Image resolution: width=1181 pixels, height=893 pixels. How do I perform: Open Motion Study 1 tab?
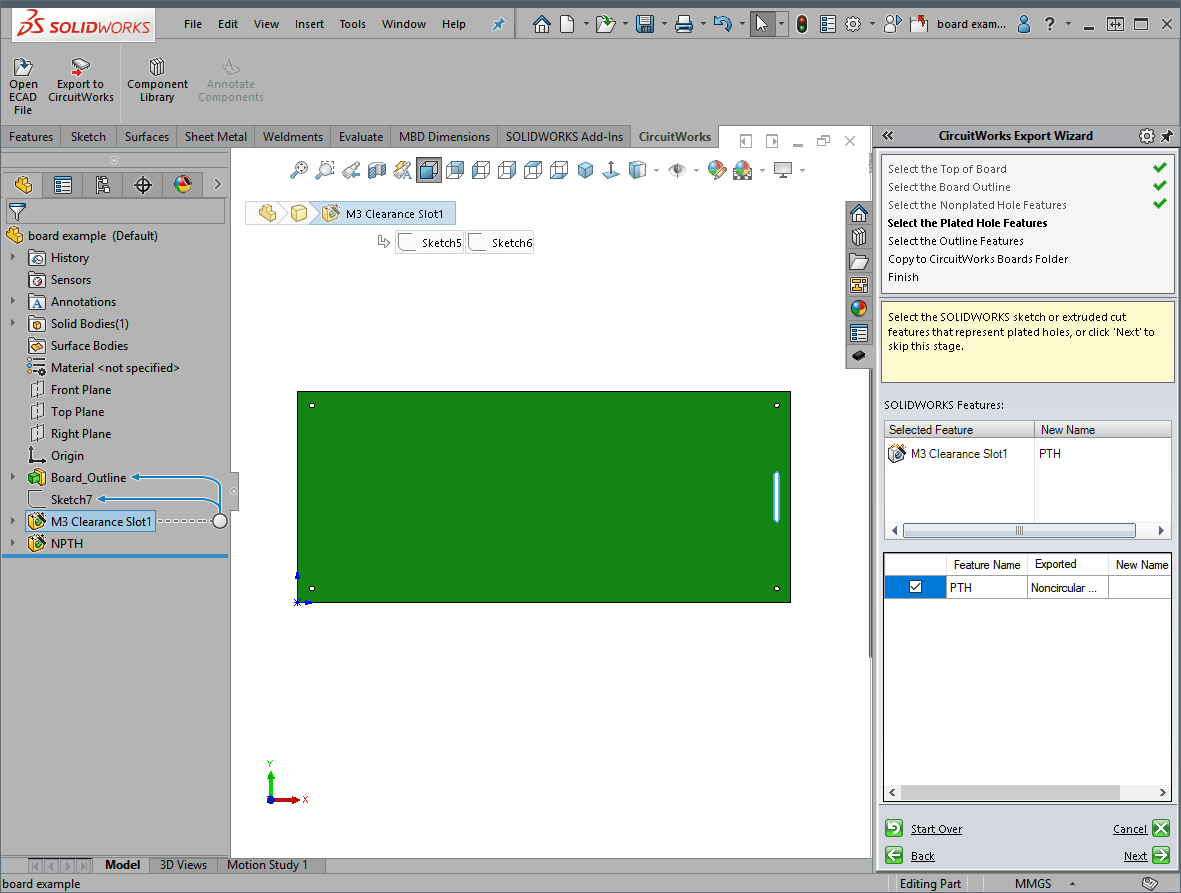click(267, 864)
